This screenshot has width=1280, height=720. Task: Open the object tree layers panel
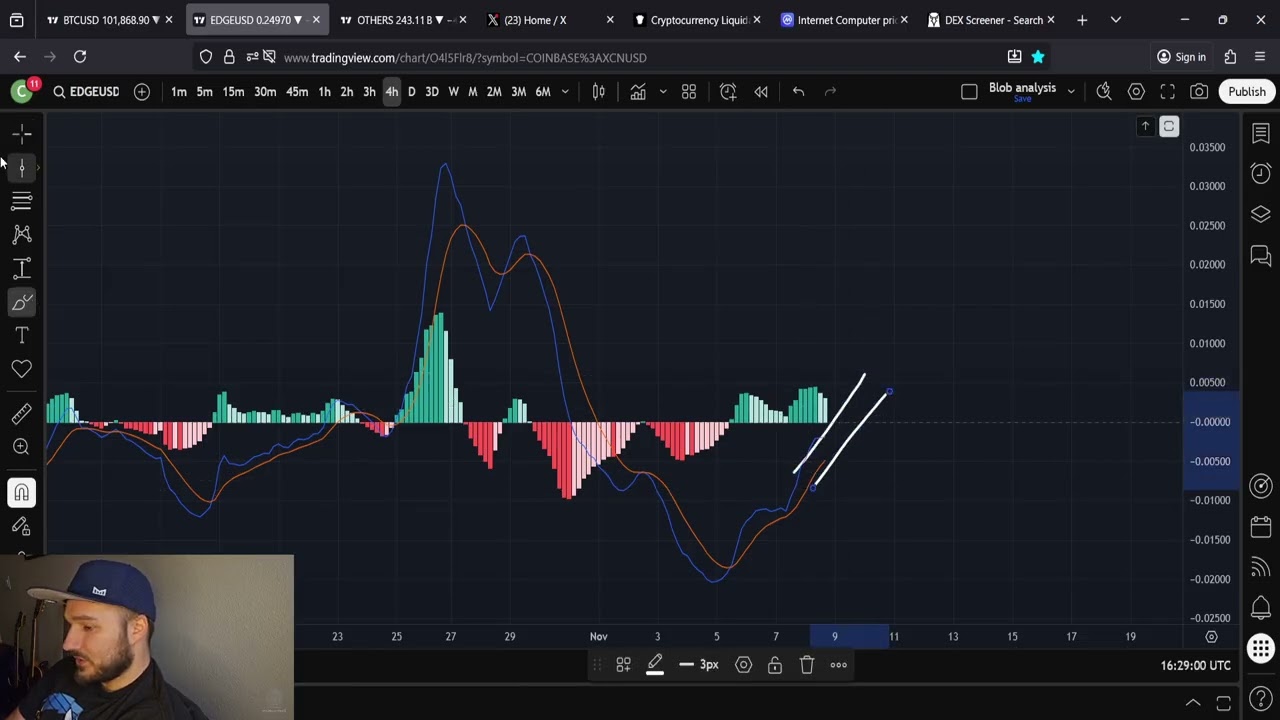1261,214
